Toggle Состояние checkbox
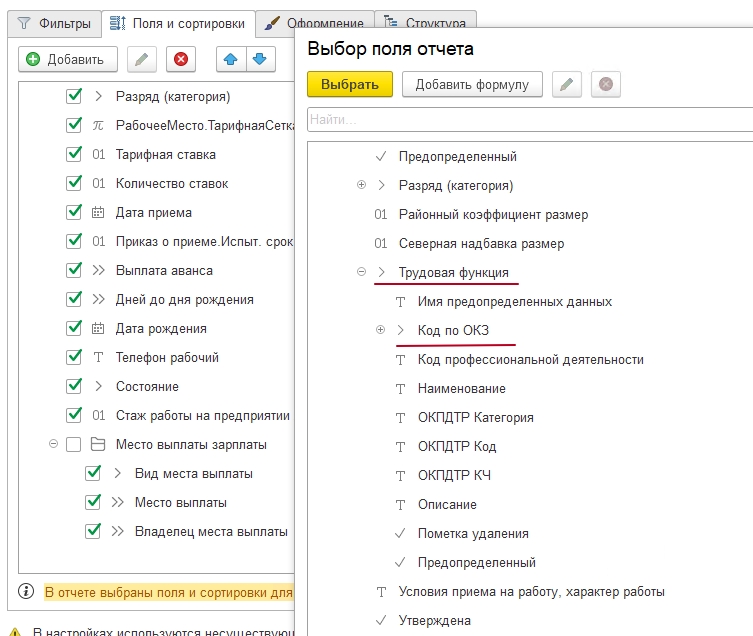This screenshot has height=636, width=753. [73, 386]
